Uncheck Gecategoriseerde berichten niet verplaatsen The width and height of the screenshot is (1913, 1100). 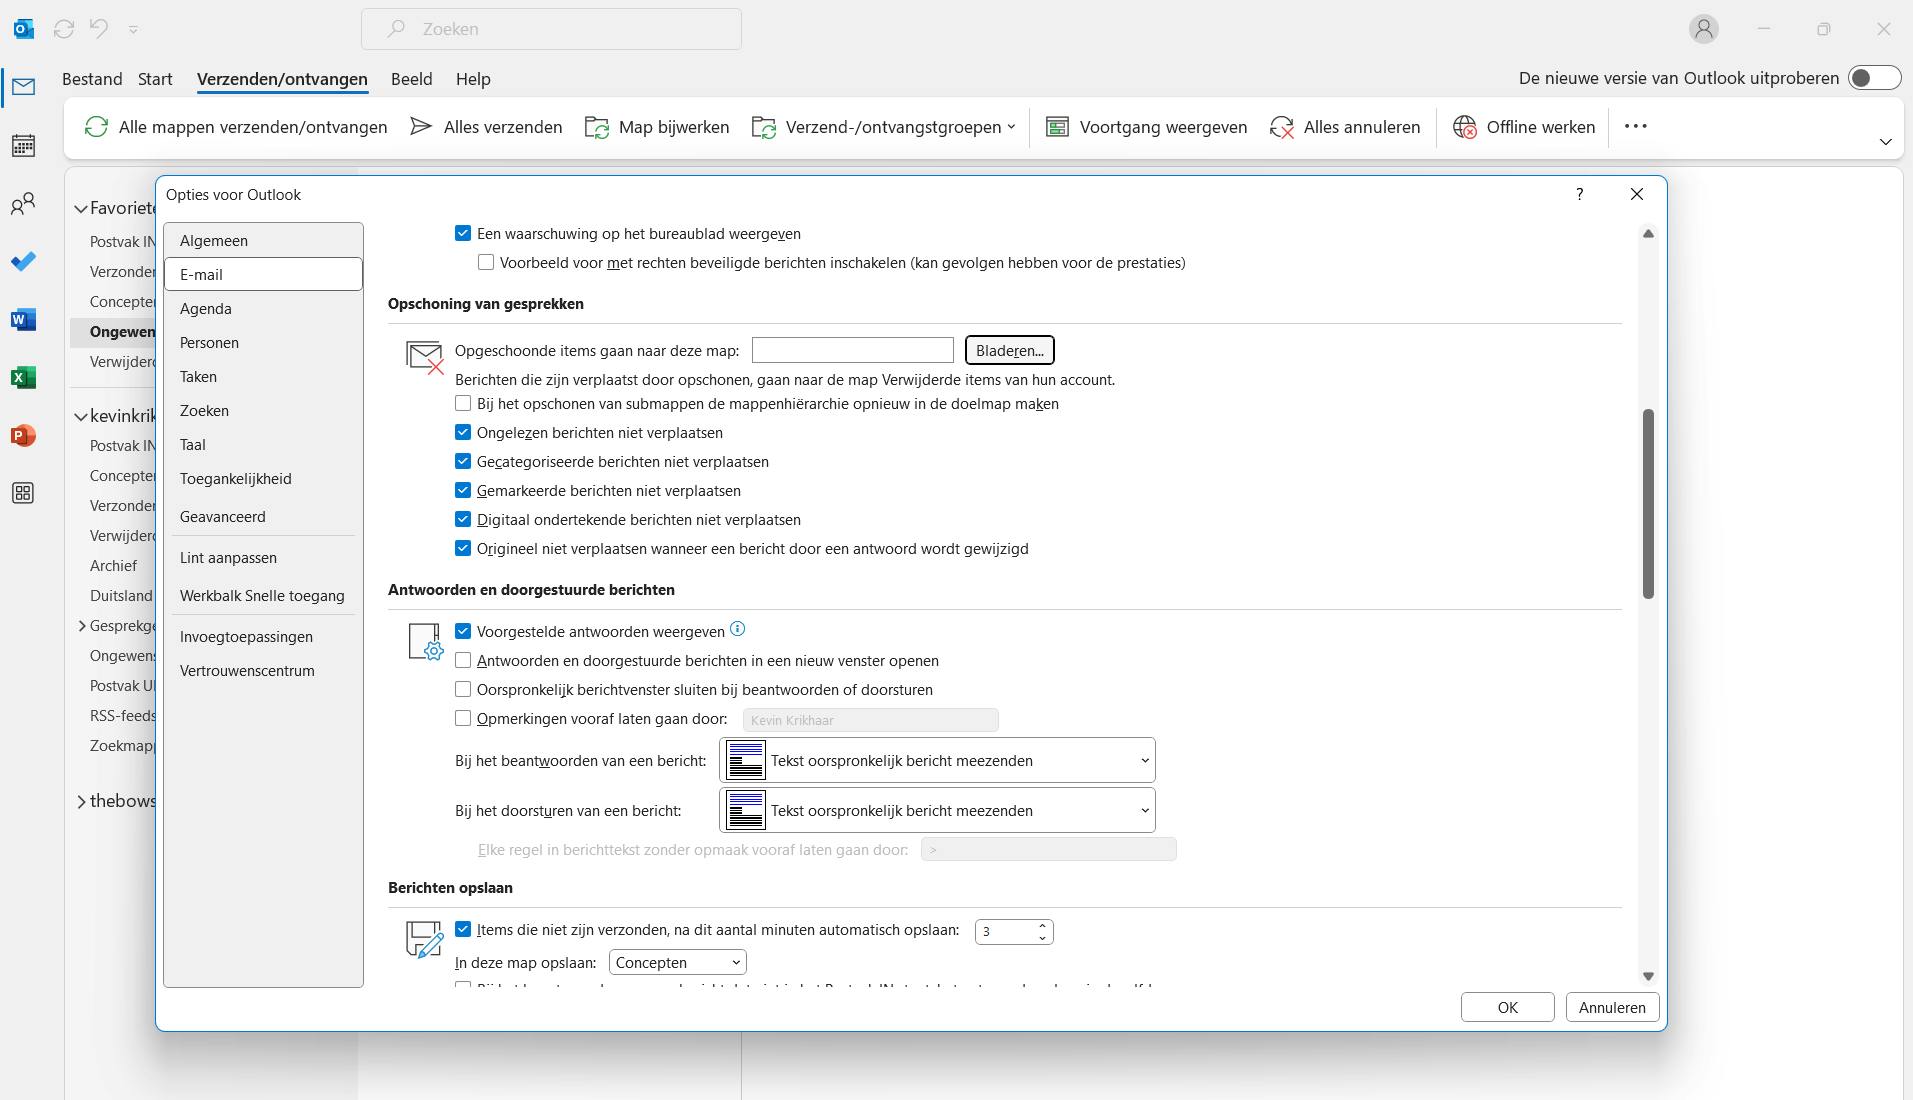click(463, 461)
